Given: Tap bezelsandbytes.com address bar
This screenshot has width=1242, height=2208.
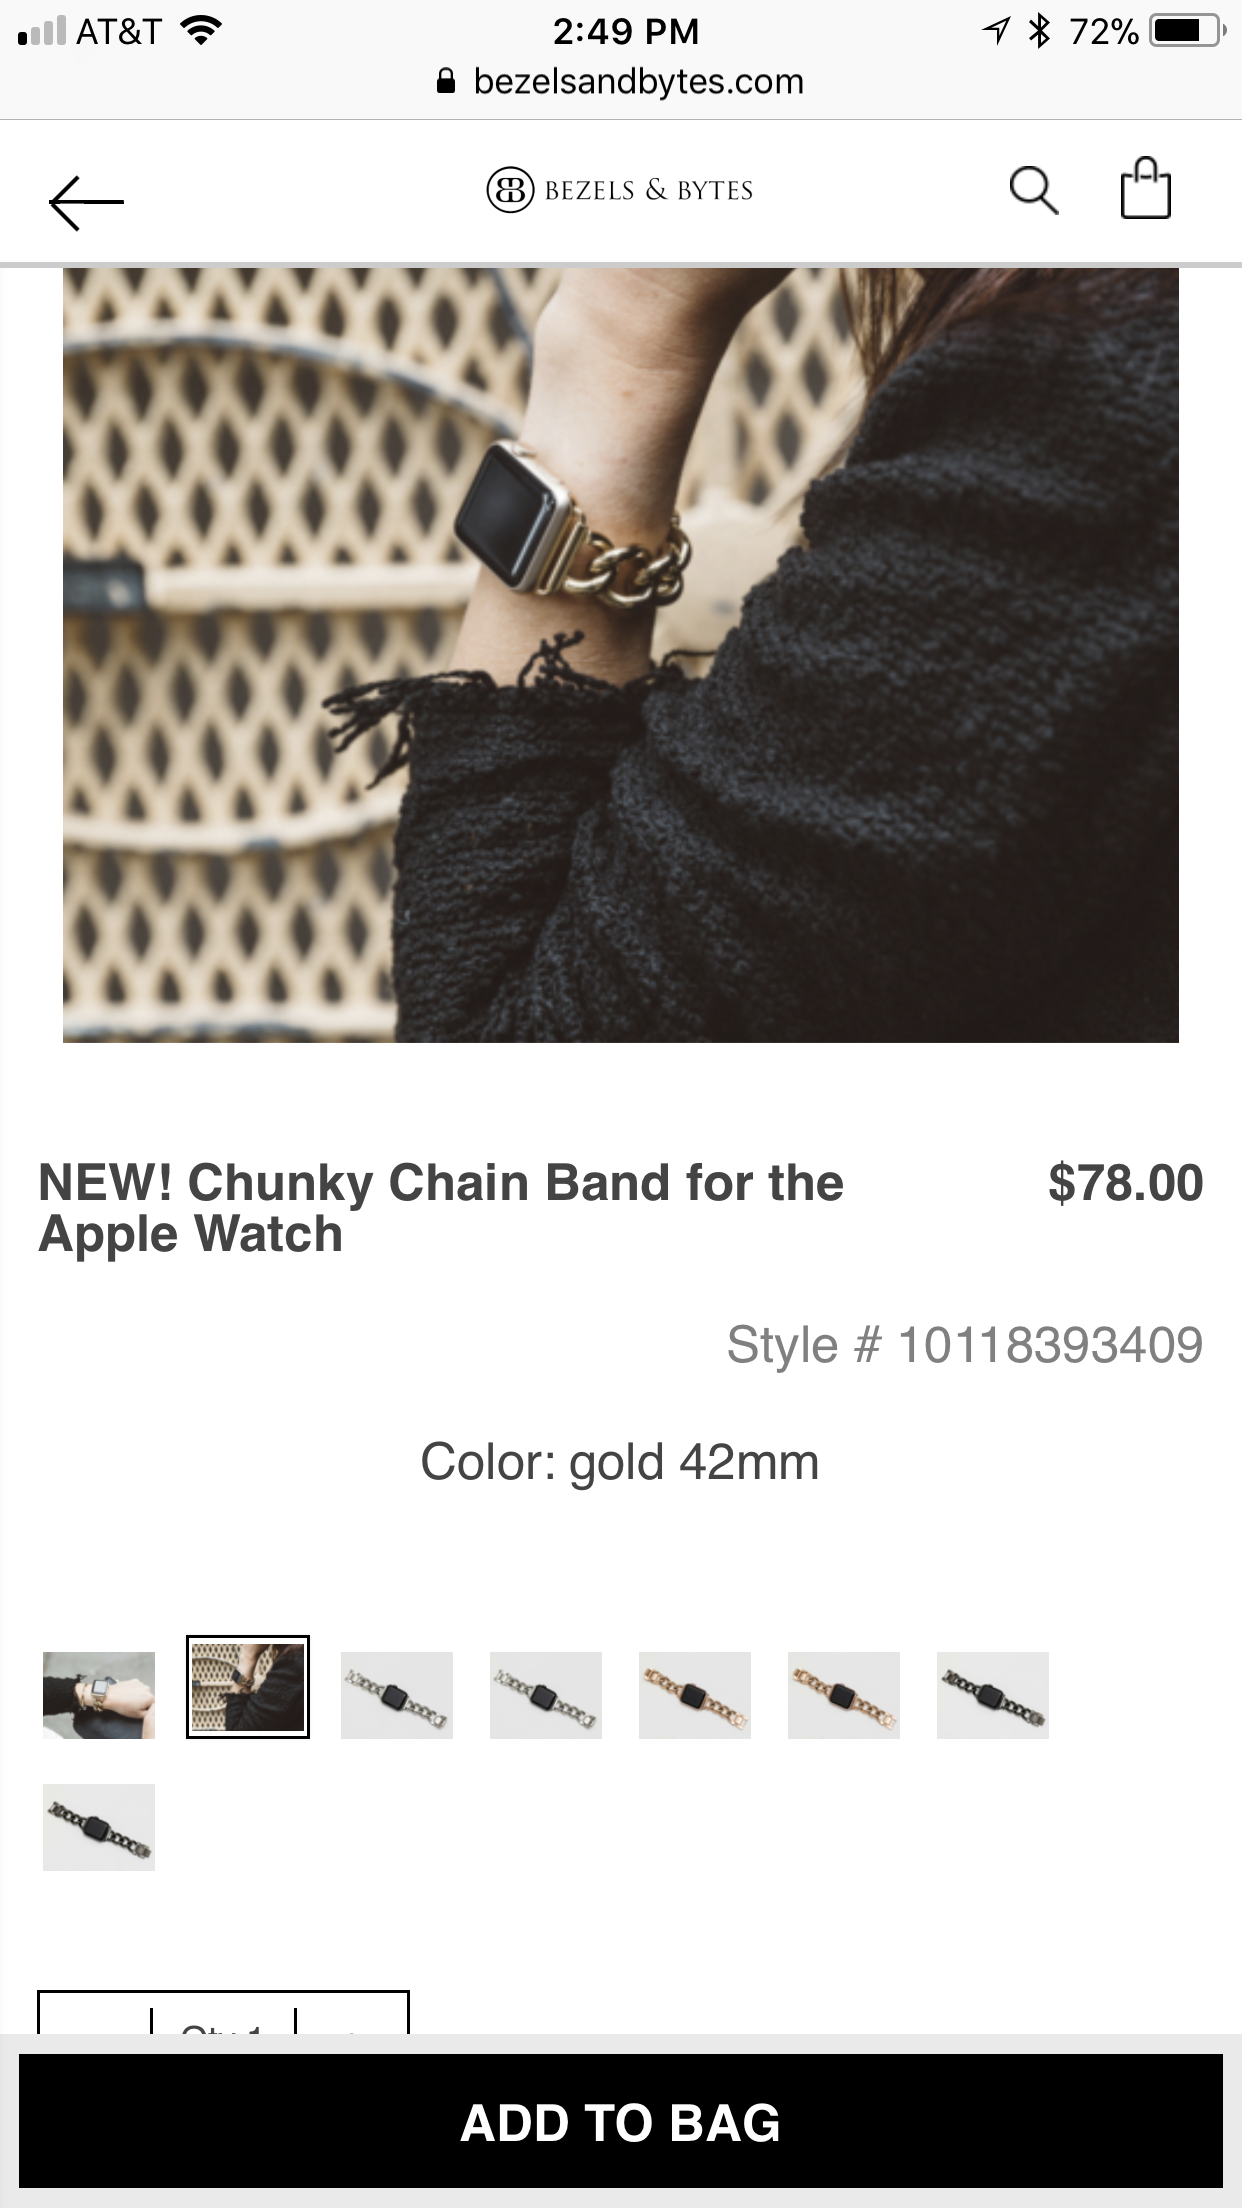Looking at the screenshot, I should [621, 81].
